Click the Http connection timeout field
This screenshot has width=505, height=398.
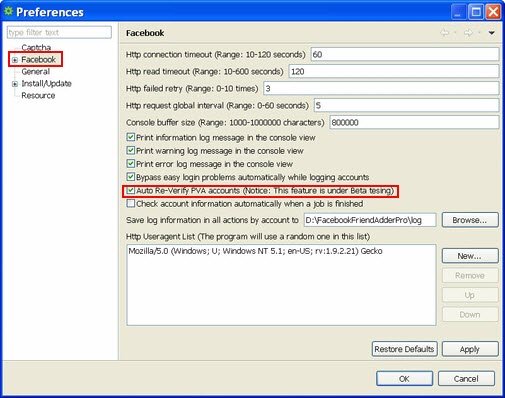(405, 54)
